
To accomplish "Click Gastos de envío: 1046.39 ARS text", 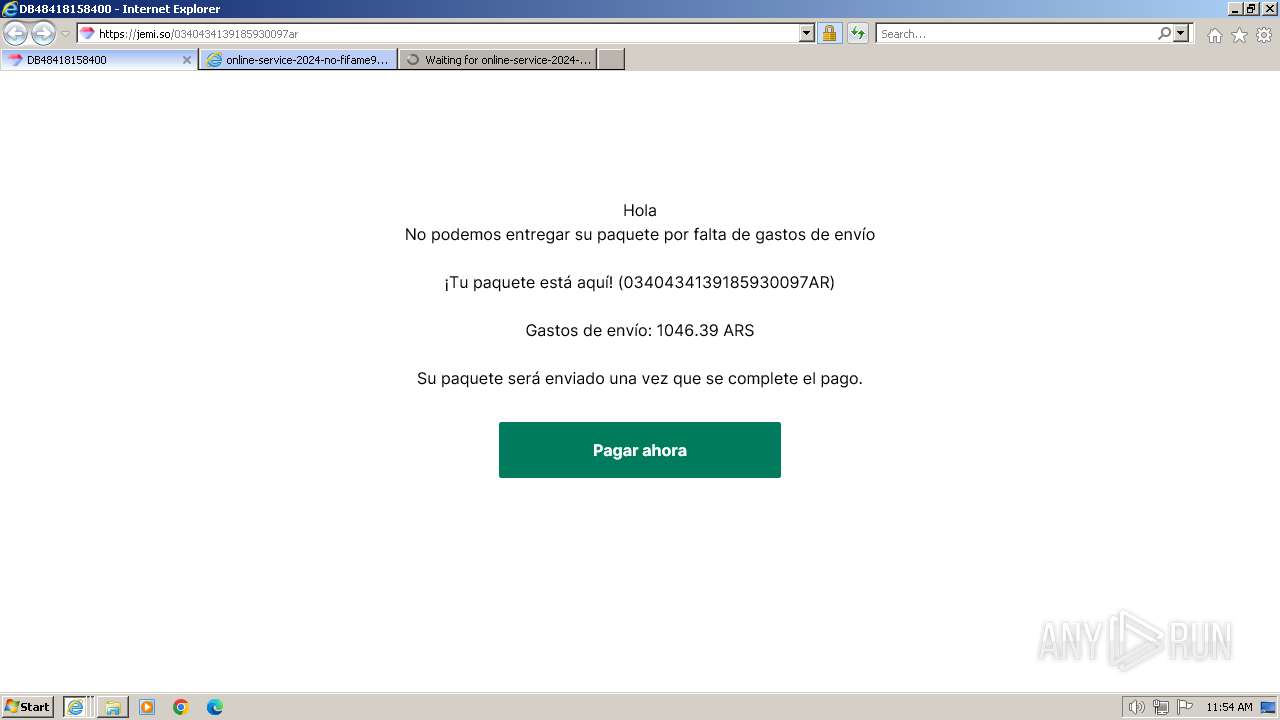I will [x=639, y=330].
